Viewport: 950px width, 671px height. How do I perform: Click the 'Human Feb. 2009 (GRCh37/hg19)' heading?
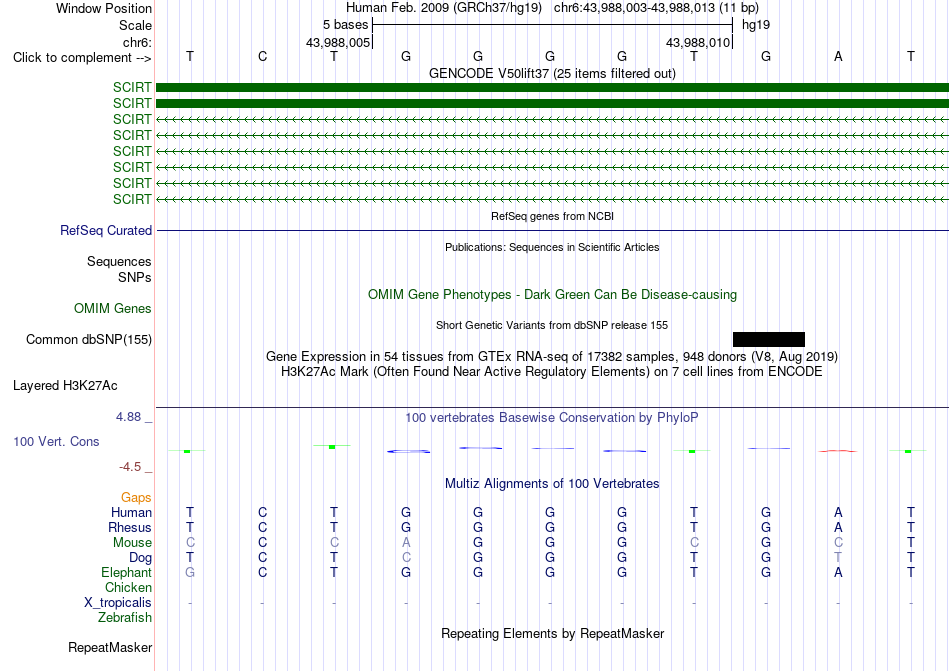tap(446, 8)
